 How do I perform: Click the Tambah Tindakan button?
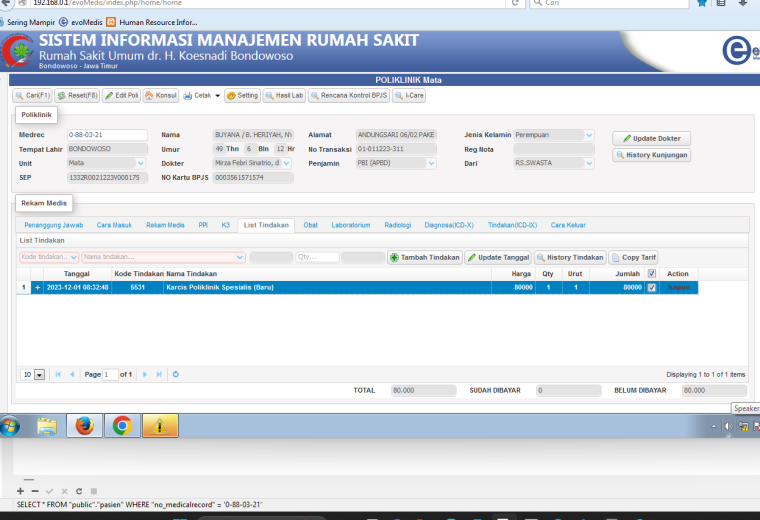pyautogui.click(x=425, y=257)
